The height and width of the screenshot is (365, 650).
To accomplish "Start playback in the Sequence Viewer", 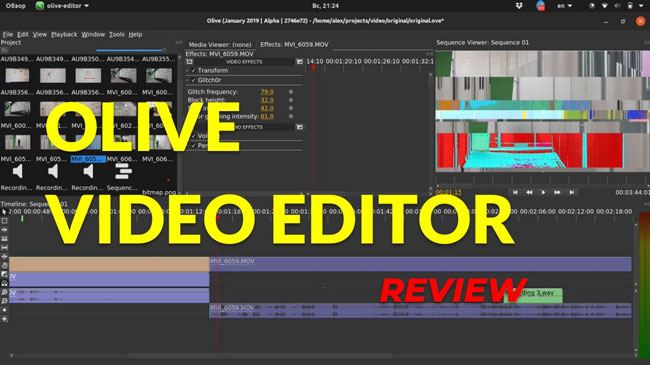I will (543, 192).
